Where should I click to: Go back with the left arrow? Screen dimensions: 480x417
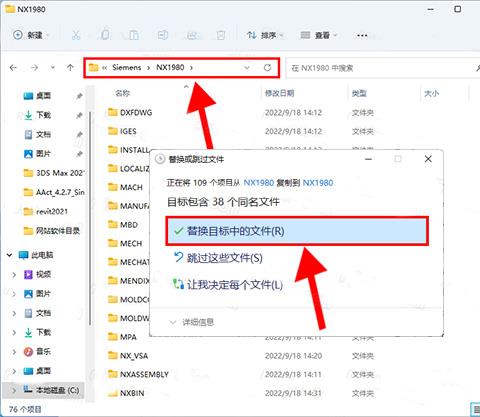click(13, 68)
